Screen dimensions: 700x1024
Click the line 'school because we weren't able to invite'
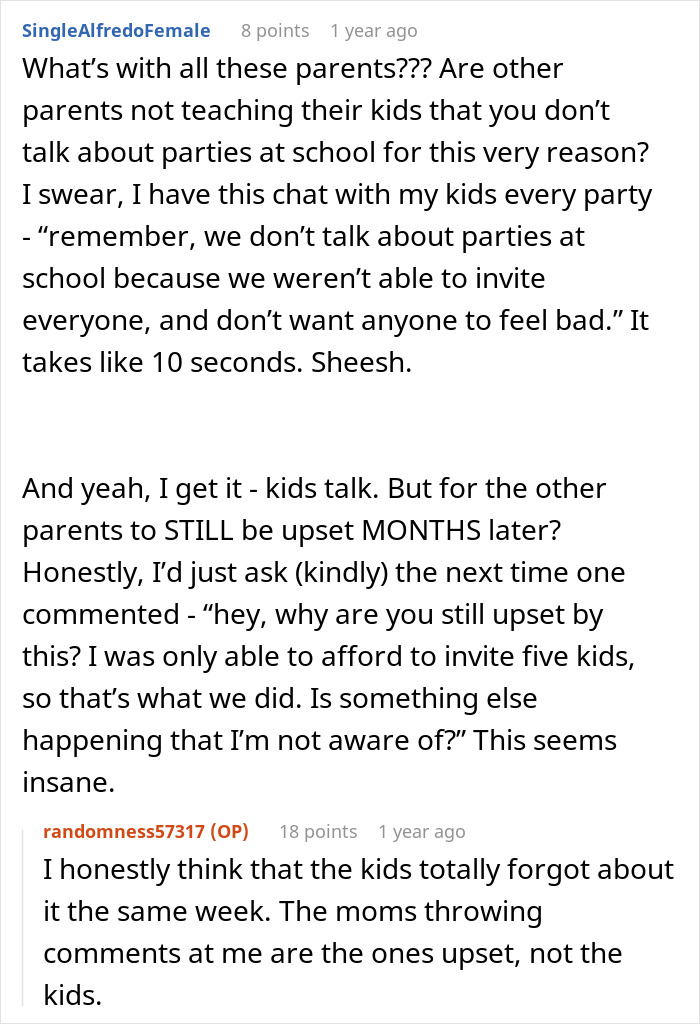pos(285,279)
